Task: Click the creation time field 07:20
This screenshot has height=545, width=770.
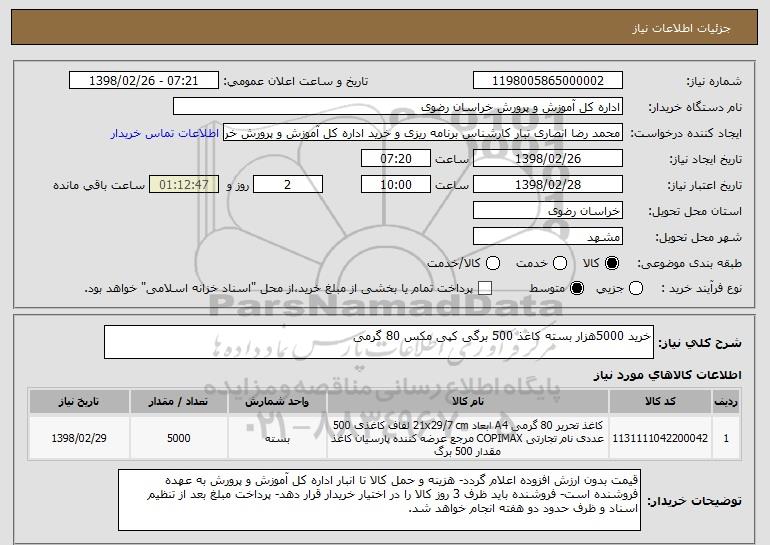Action: pyautogui.click(x=396, y=159)
